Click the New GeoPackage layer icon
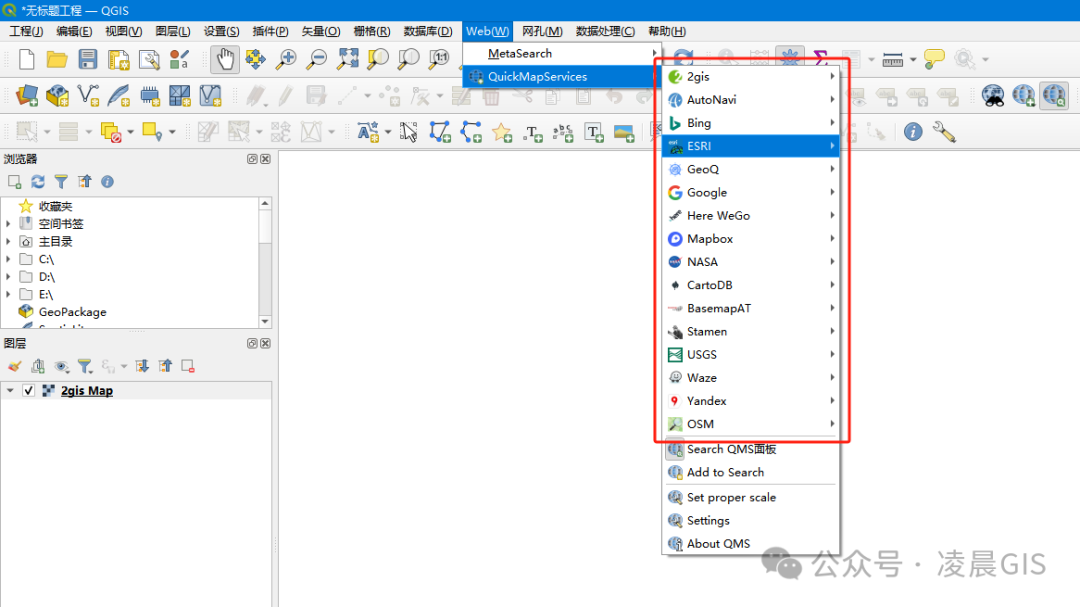Screen dimensions: 1080x607 pos(57,95)
